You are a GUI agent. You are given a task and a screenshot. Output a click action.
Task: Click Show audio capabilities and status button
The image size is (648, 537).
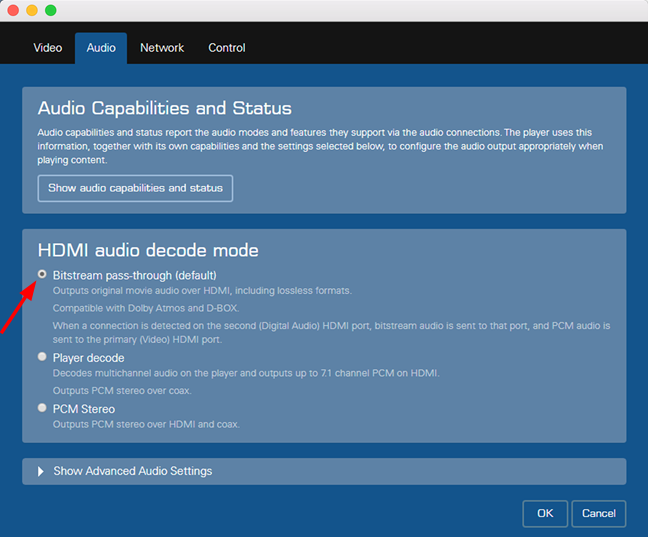click(x=135, y=188)
